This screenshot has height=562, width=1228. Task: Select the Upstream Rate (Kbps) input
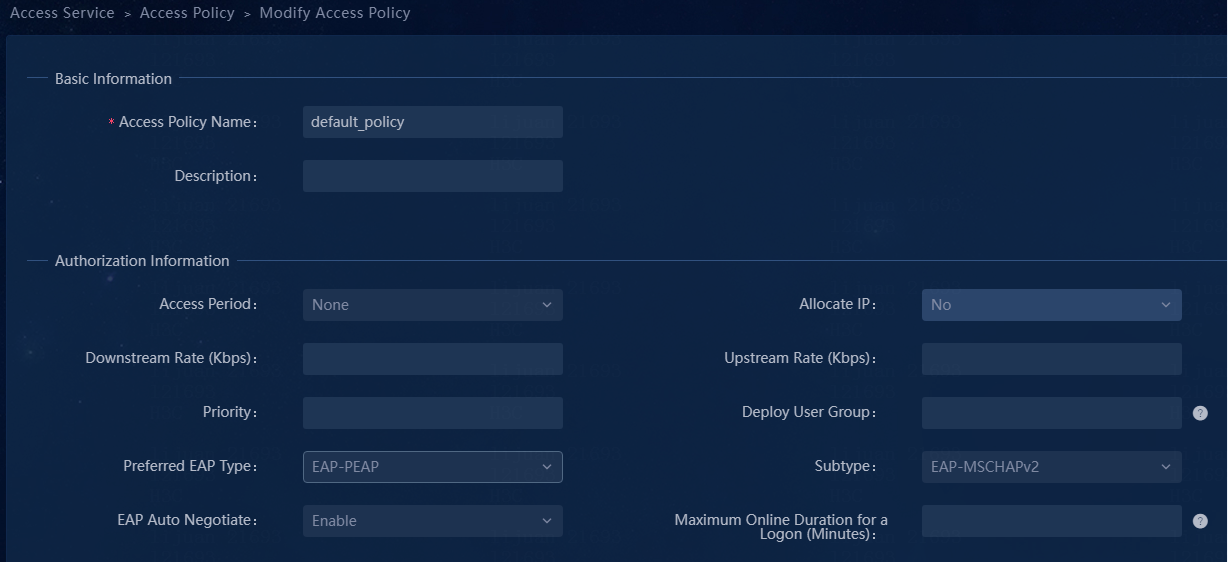(1052, 359)
